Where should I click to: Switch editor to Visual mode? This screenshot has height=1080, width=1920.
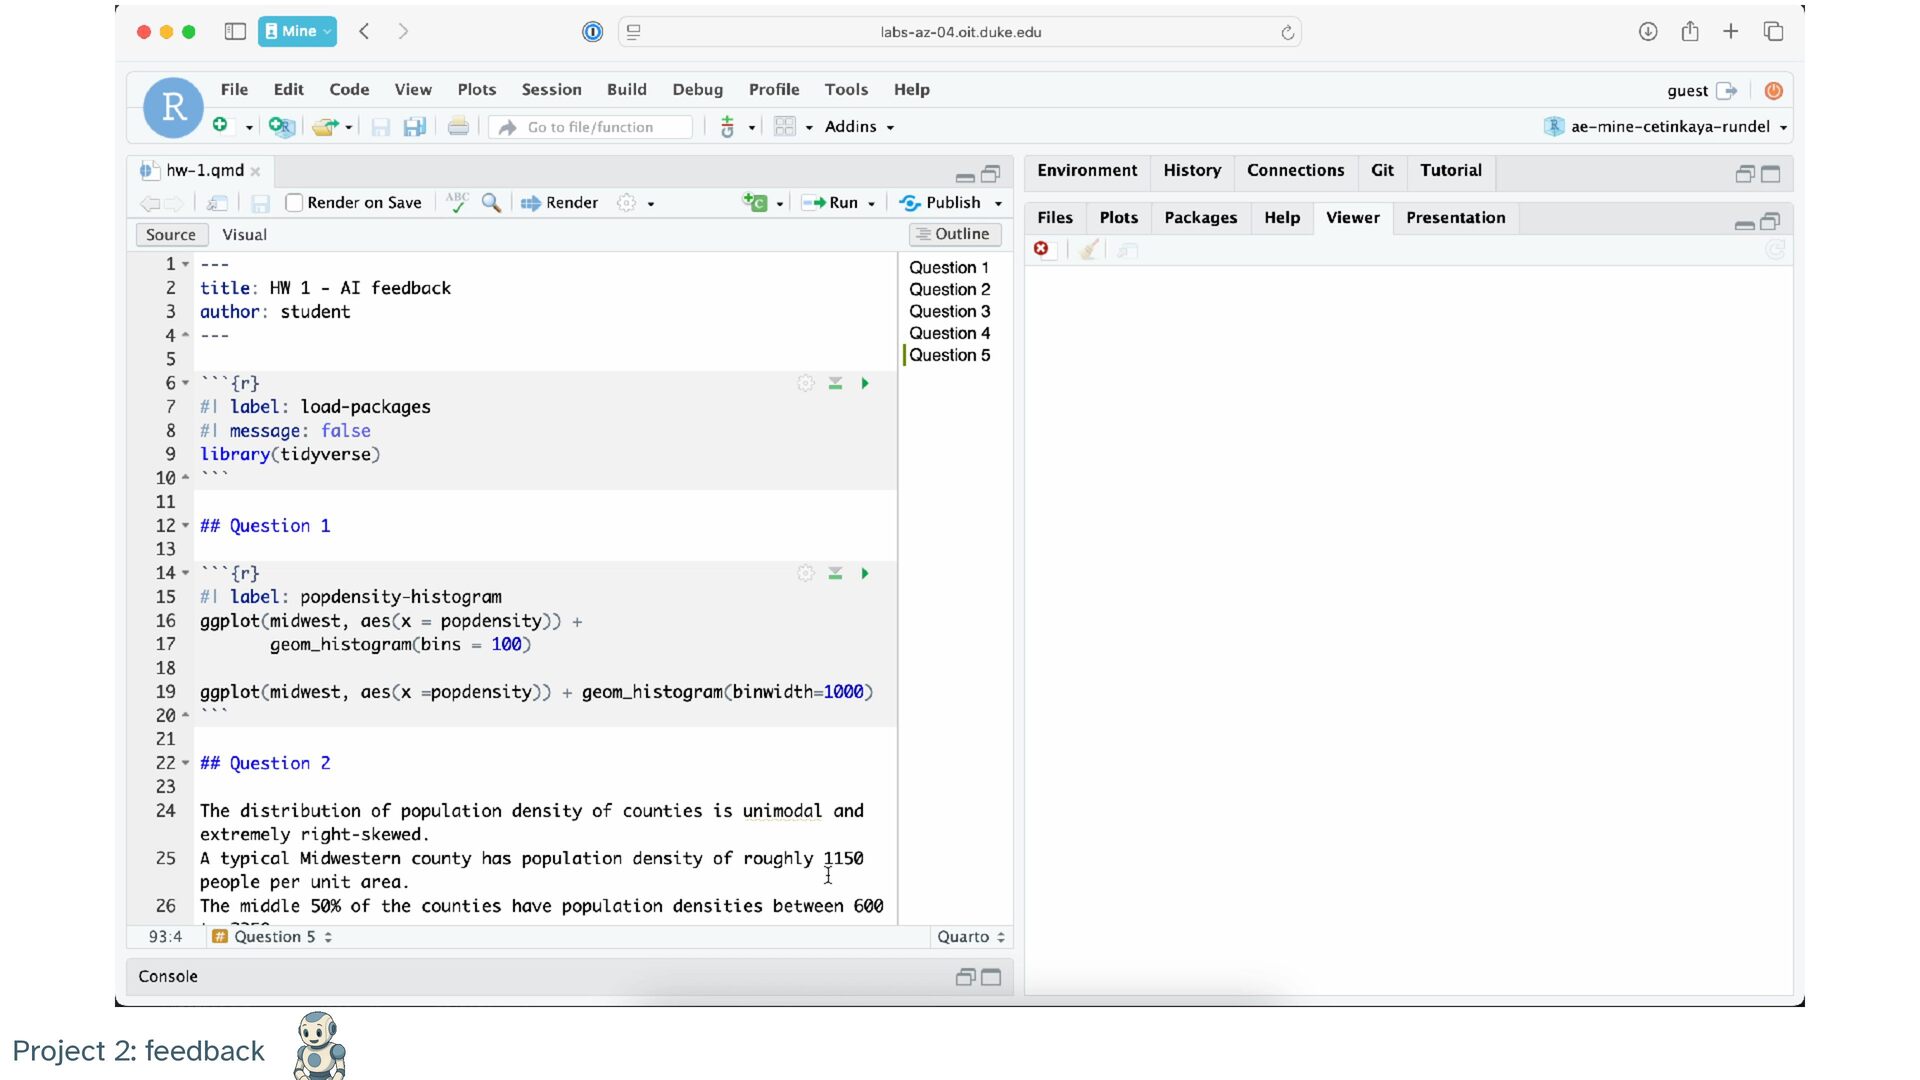244,235
